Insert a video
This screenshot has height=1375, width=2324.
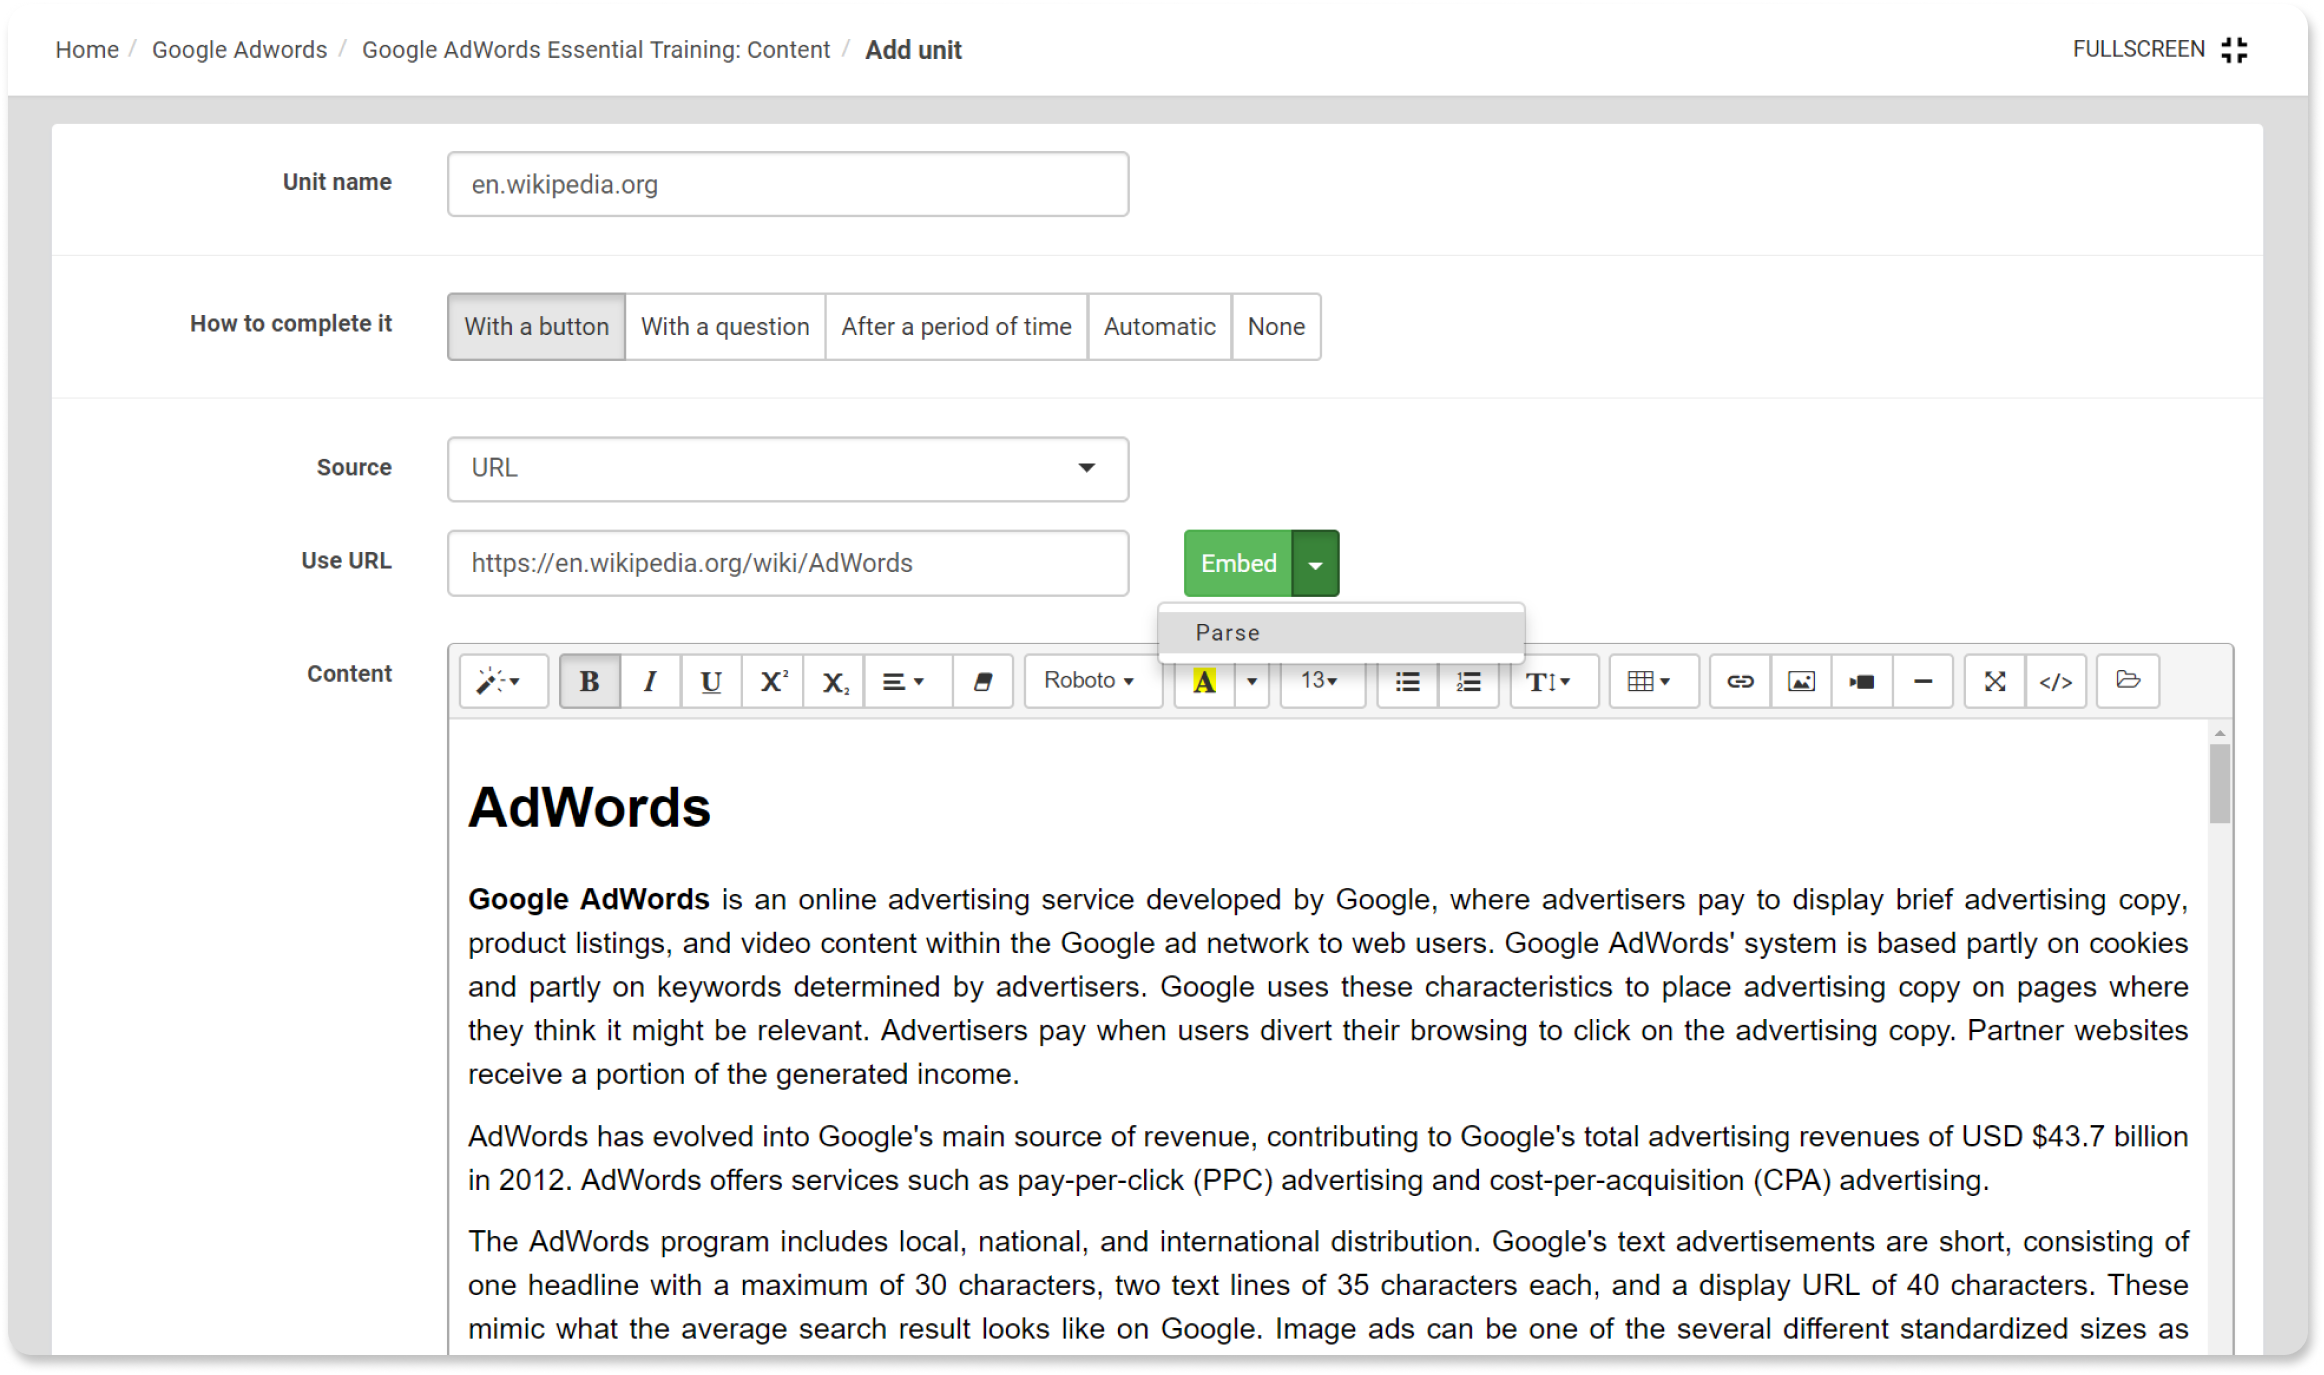pos(1862,681)
